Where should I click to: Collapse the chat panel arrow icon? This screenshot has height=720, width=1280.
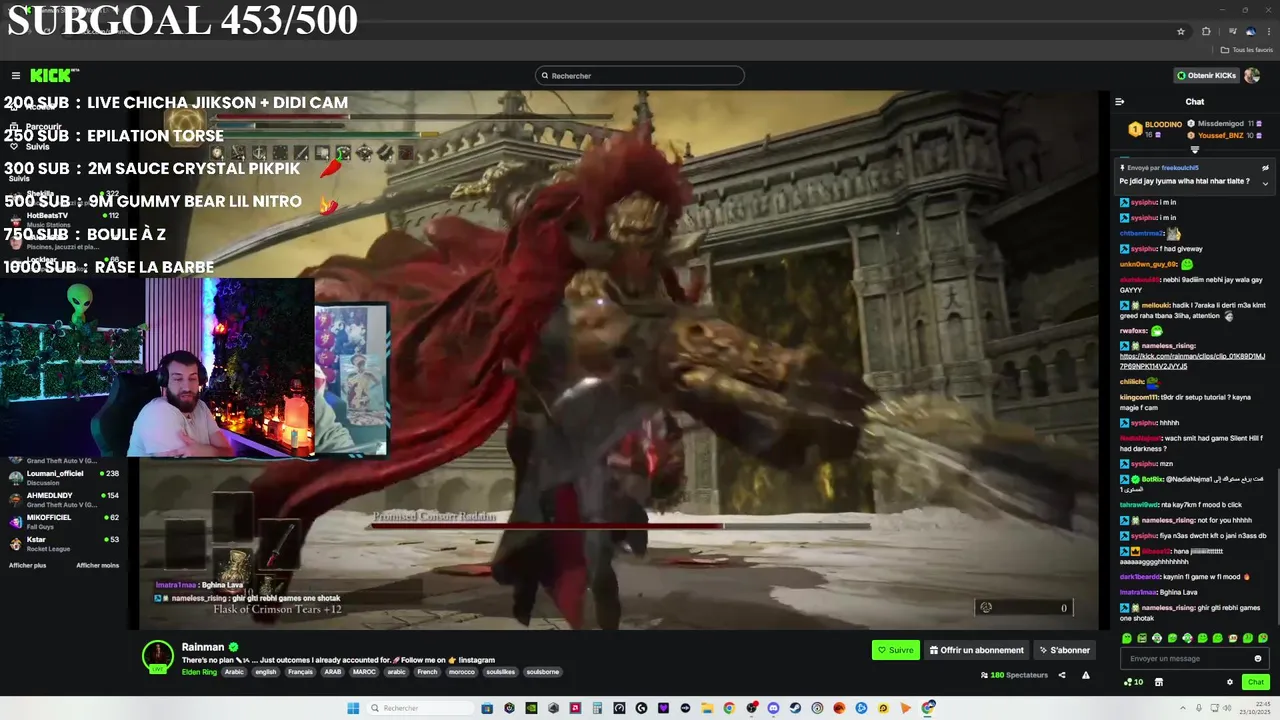[1120, 102]
